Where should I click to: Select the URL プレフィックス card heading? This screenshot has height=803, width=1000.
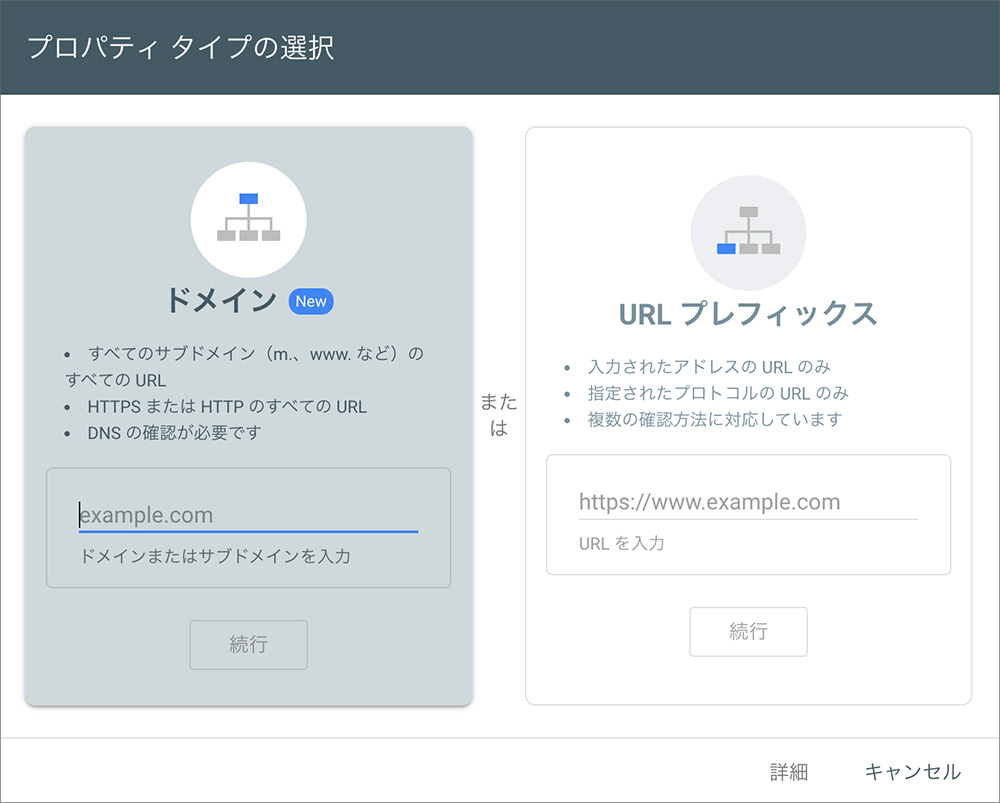pos(748,311)
